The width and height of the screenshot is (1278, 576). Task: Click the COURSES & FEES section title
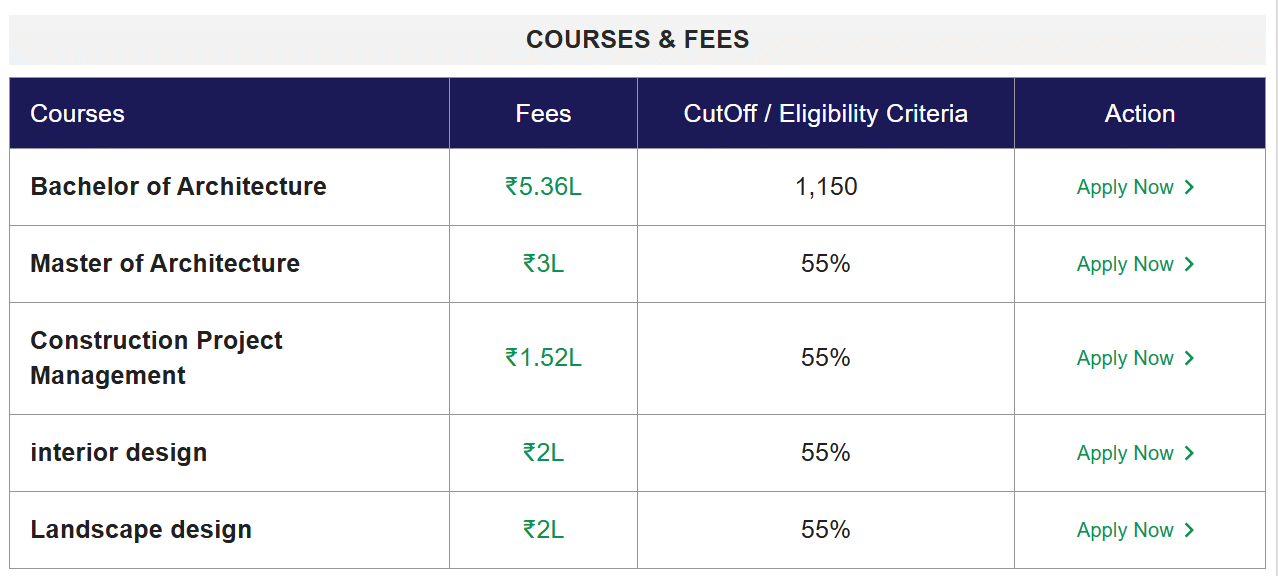637,40
